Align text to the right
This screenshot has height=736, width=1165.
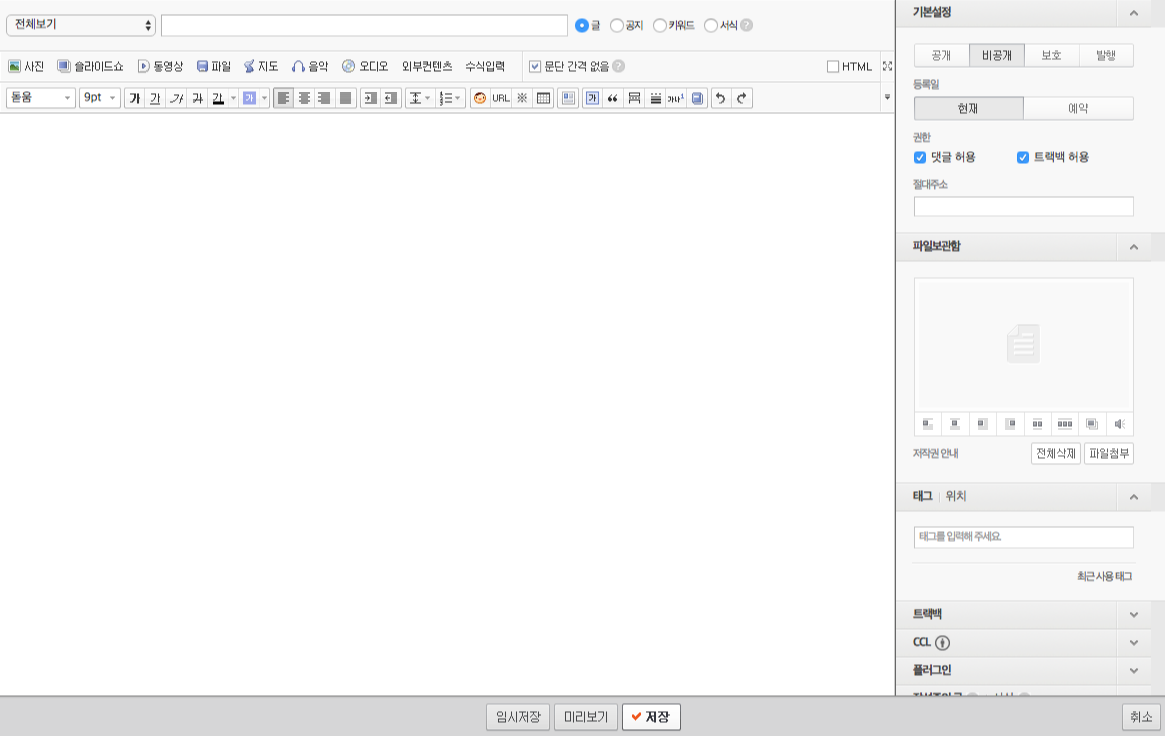point(325,98)
